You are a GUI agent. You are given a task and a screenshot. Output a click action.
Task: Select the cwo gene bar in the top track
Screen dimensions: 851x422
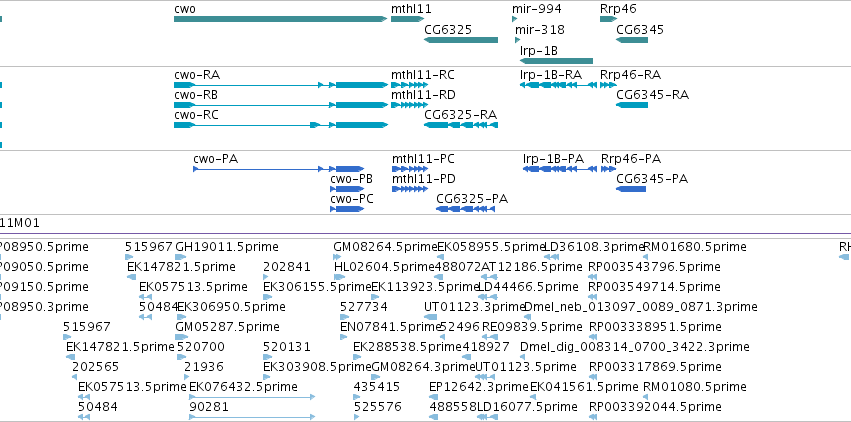point(281,19)
